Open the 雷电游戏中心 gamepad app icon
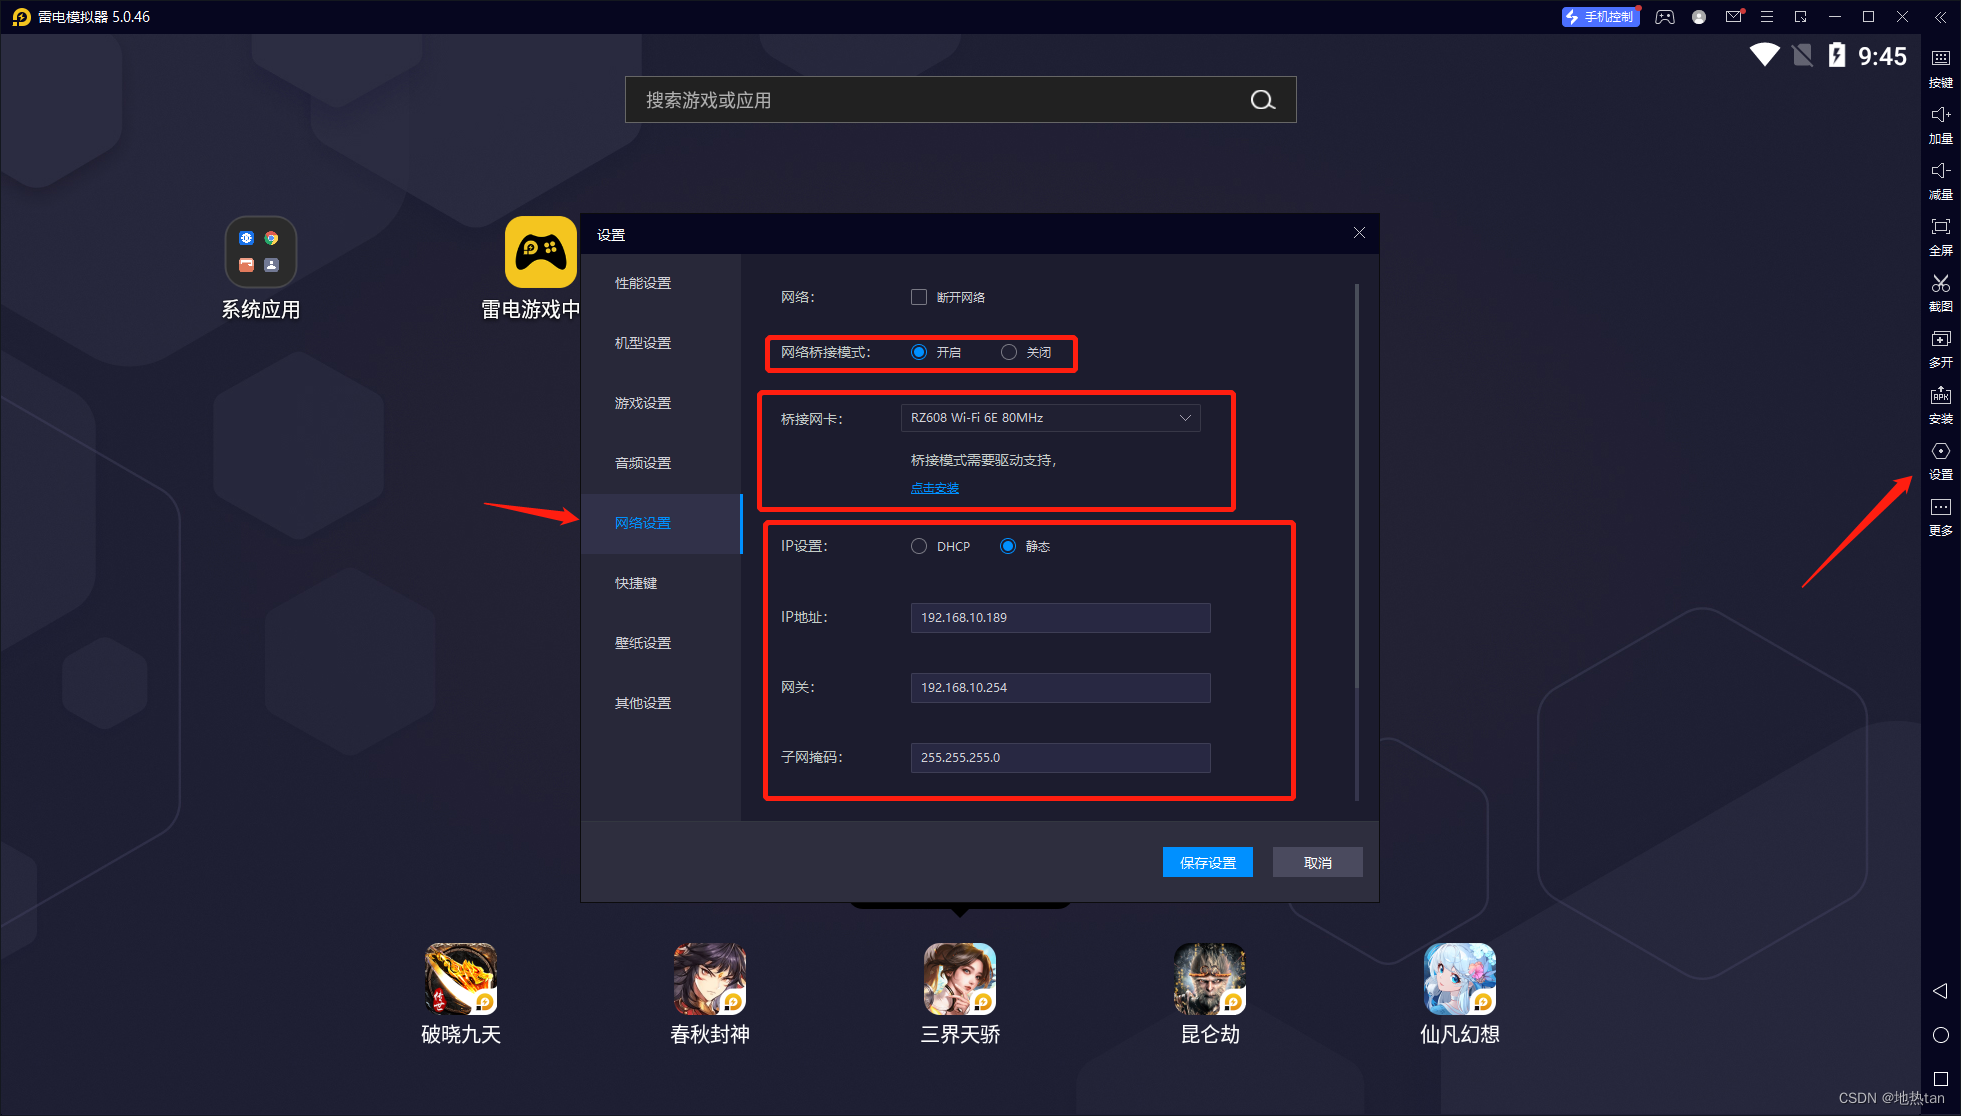Image resolution: width=1961 pixels, height=1116 pixels. click(x=541, y=252)
